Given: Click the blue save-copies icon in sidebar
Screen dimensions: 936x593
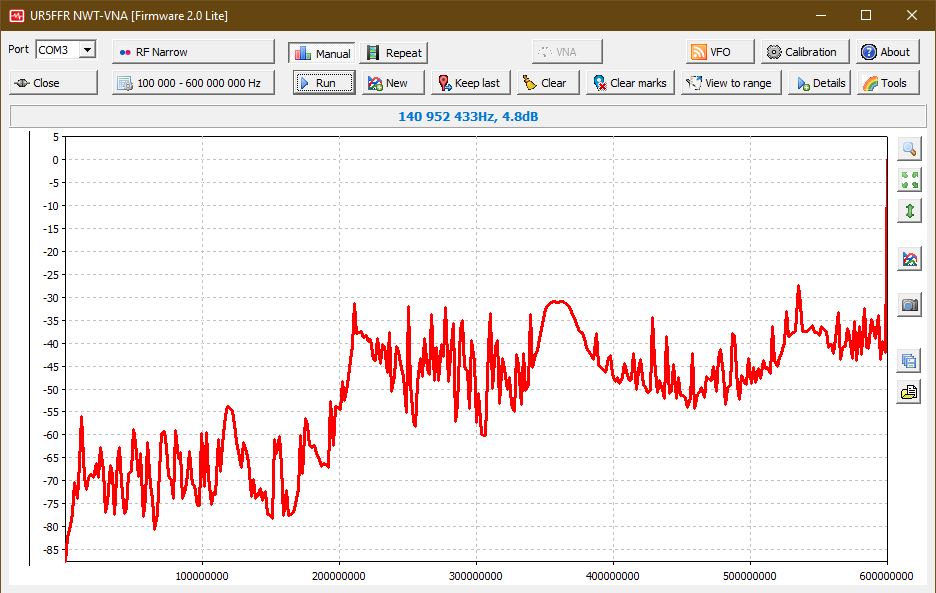Looking at the screenshot, I should (x=909, y=361).
